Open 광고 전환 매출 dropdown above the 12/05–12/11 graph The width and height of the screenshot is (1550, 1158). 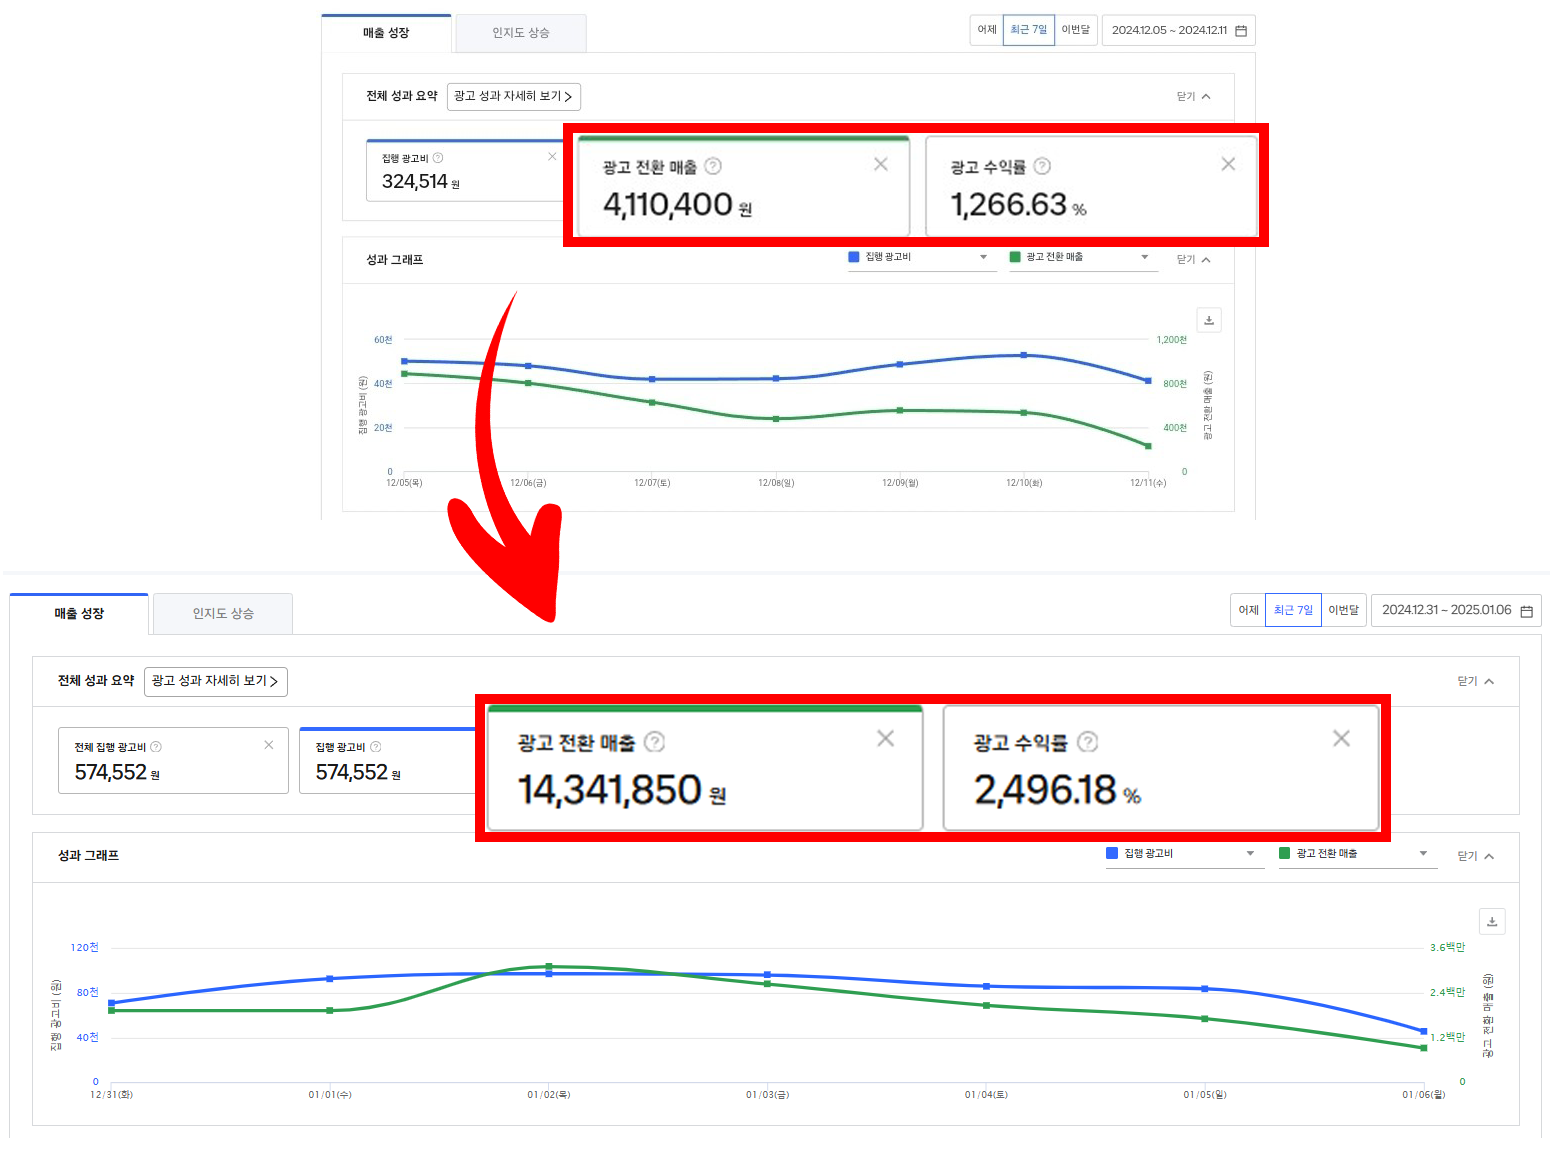click(x=1082, y=258)
